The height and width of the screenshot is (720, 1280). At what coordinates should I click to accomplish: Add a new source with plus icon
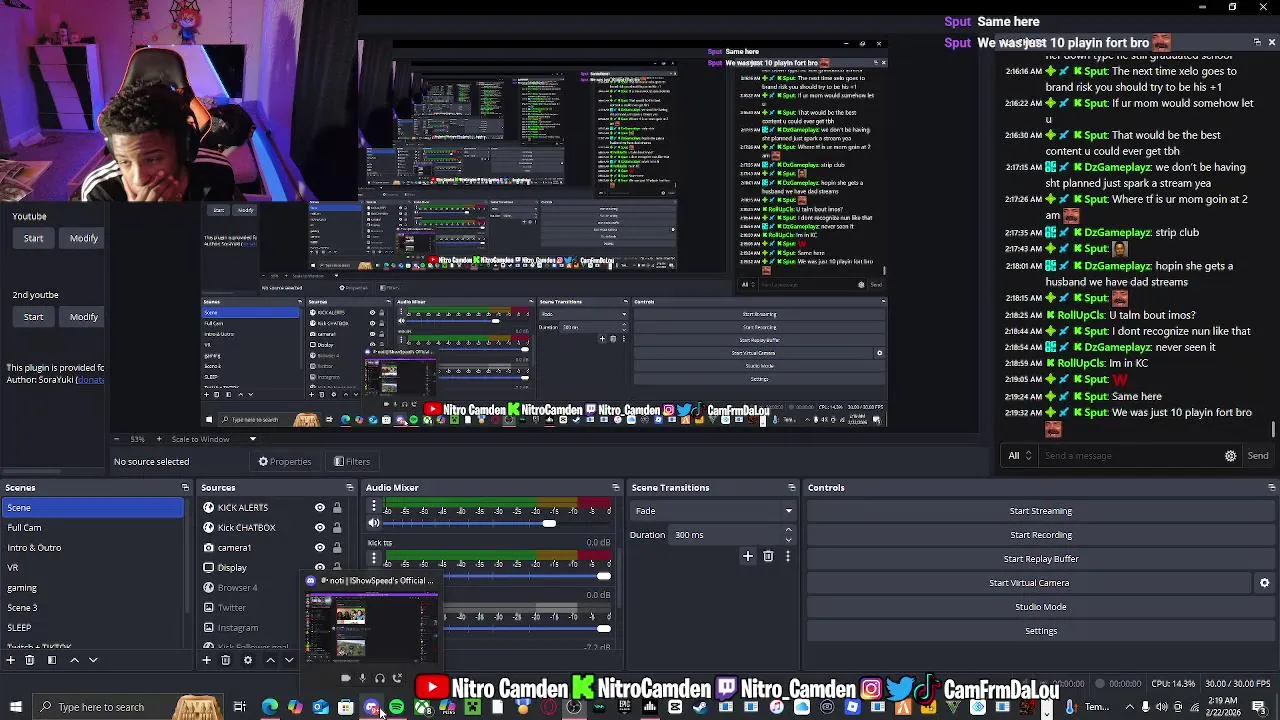(x=206, y=660)
